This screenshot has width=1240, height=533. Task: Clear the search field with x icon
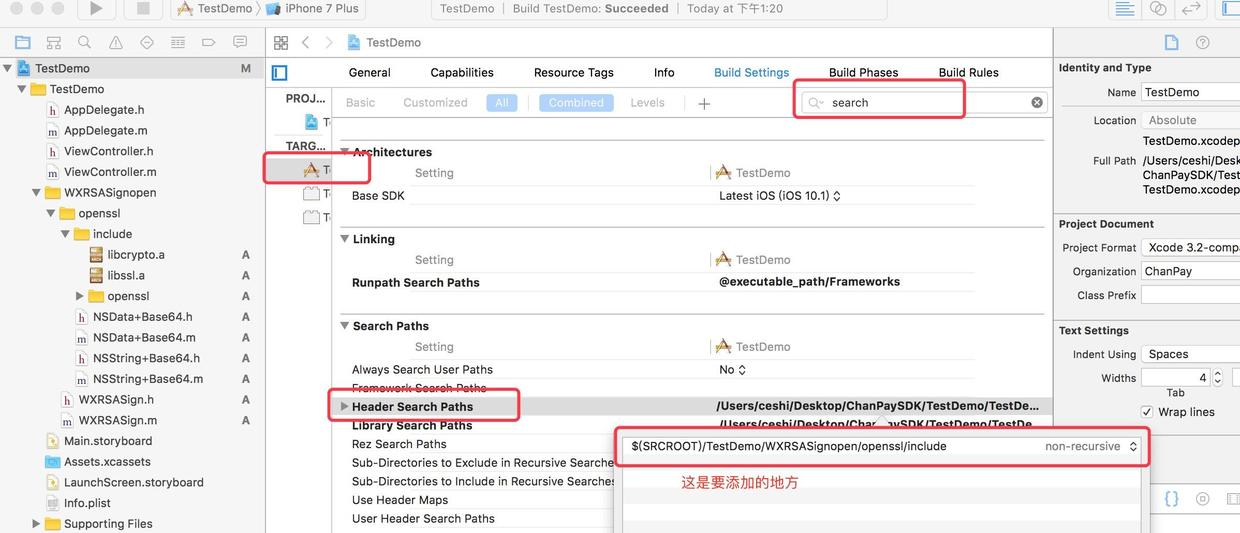pos(1037,102)
